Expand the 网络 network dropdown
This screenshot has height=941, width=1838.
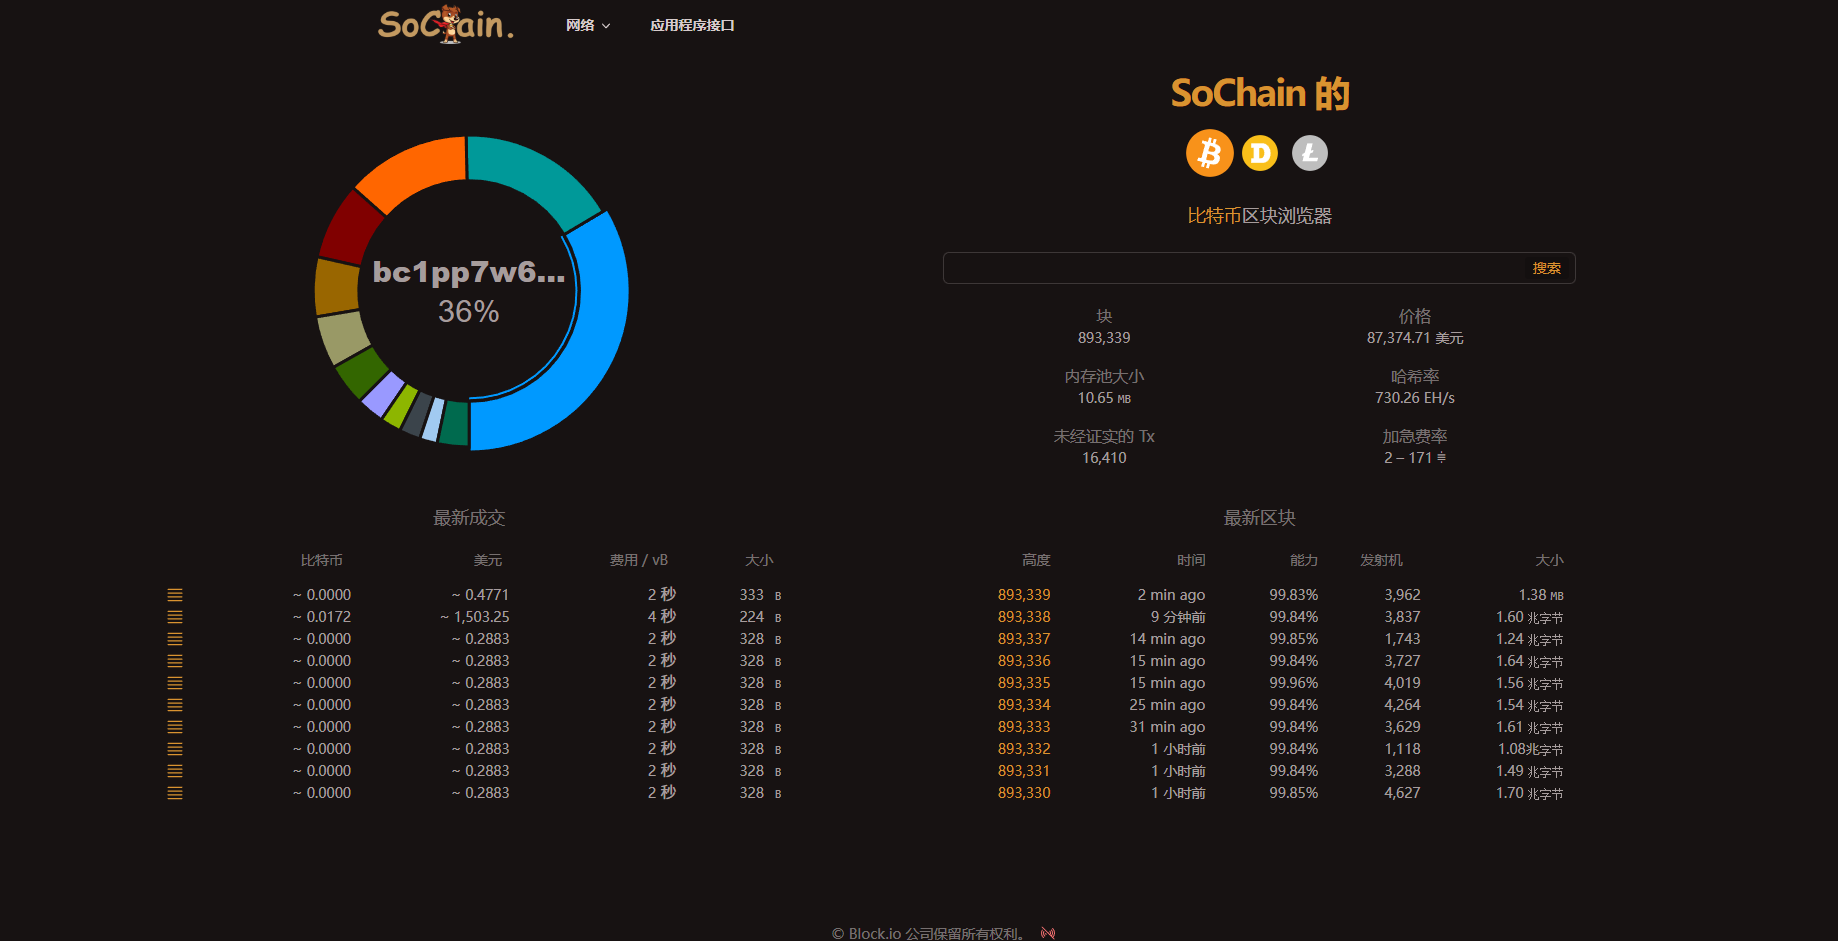click(x=588, y=25)
